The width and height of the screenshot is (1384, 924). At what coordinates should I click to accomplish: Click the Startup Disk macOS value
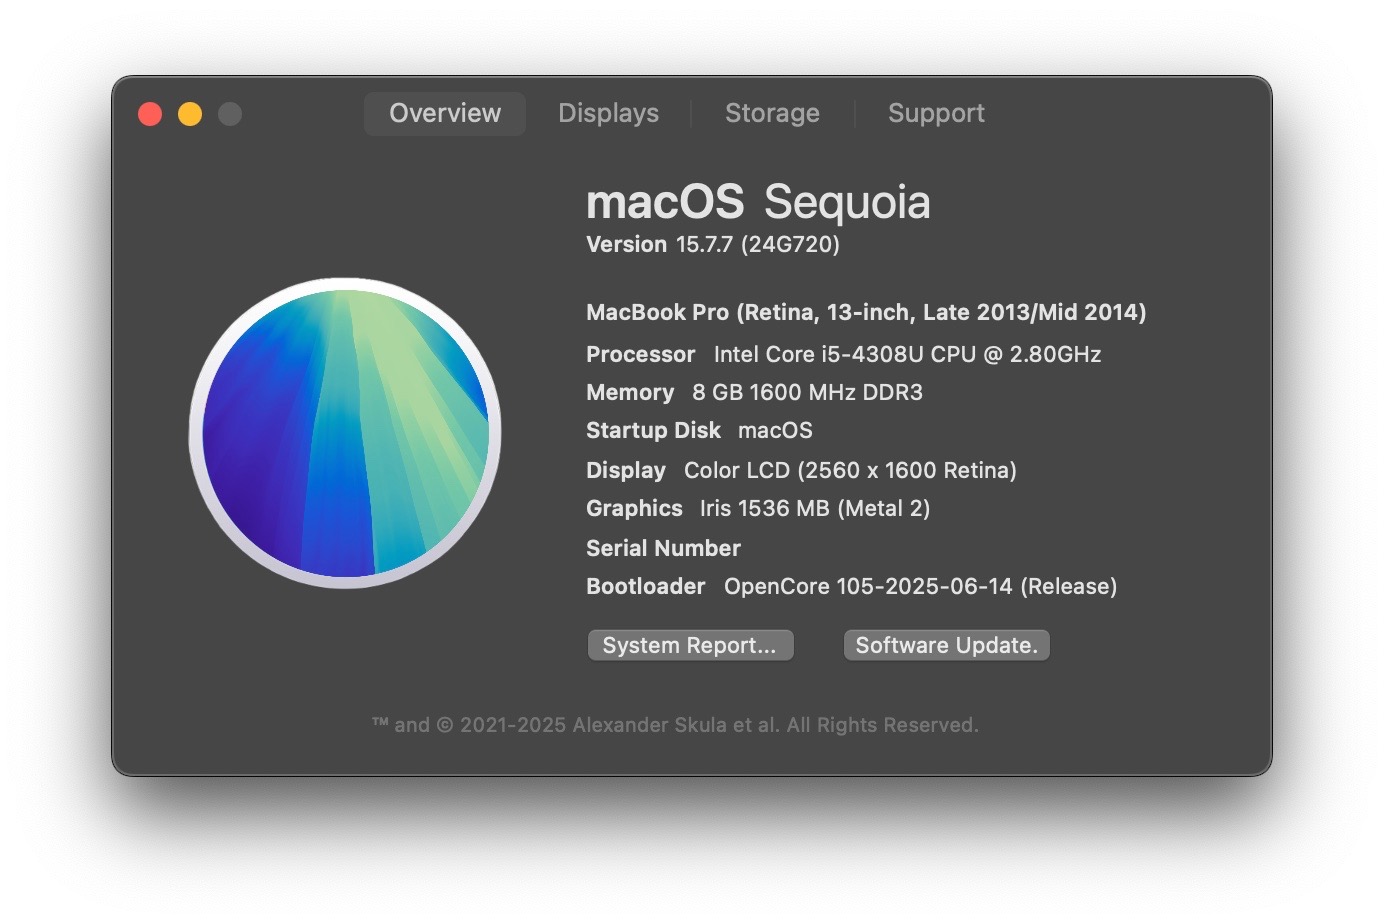tap(775, 431)
